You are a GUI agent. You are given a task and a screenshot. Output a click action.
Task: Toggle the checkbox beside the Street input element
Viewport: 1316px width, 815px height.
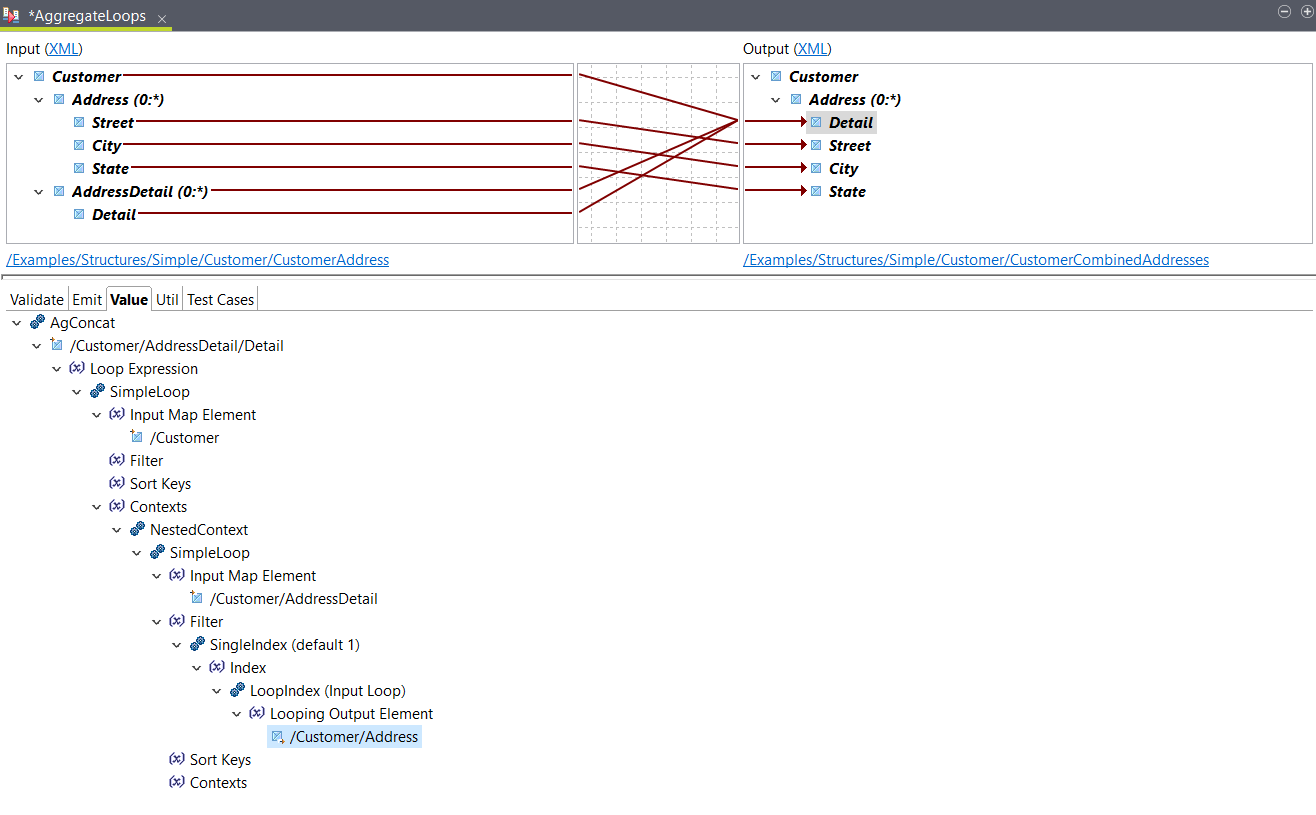click(79, 122)
